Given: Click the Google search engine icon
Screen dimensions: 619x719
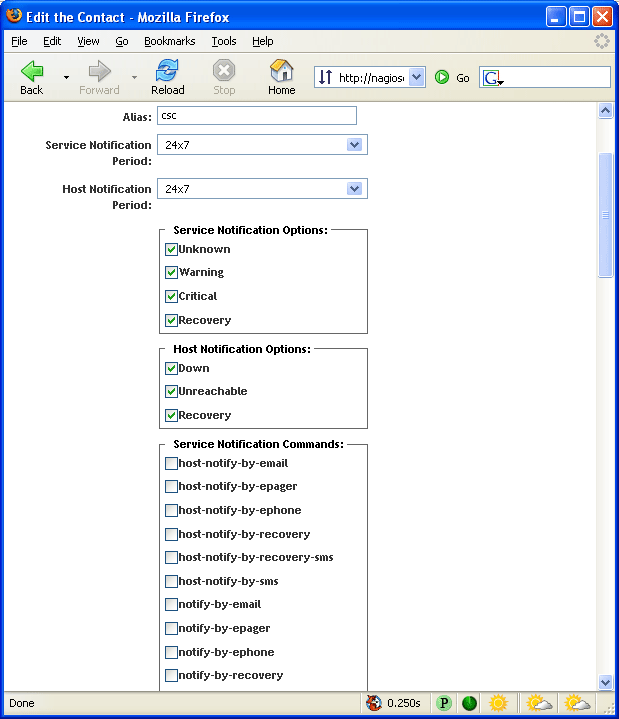Looking at the screenshot, I should click(x=492, y=77).
